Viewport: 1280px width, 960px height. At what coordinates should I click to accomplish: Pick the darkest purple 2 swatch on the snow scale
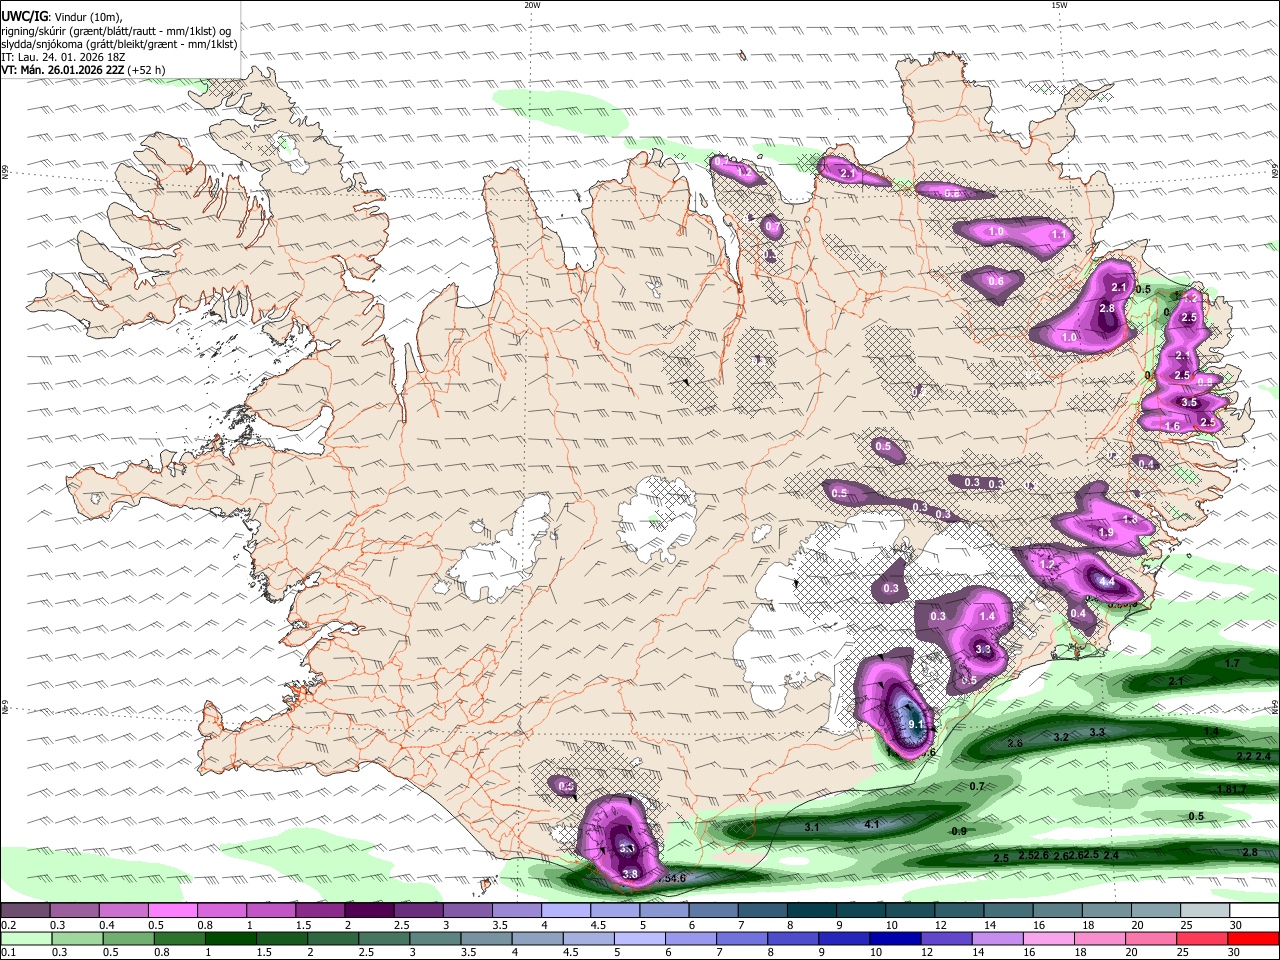[369, 911]
